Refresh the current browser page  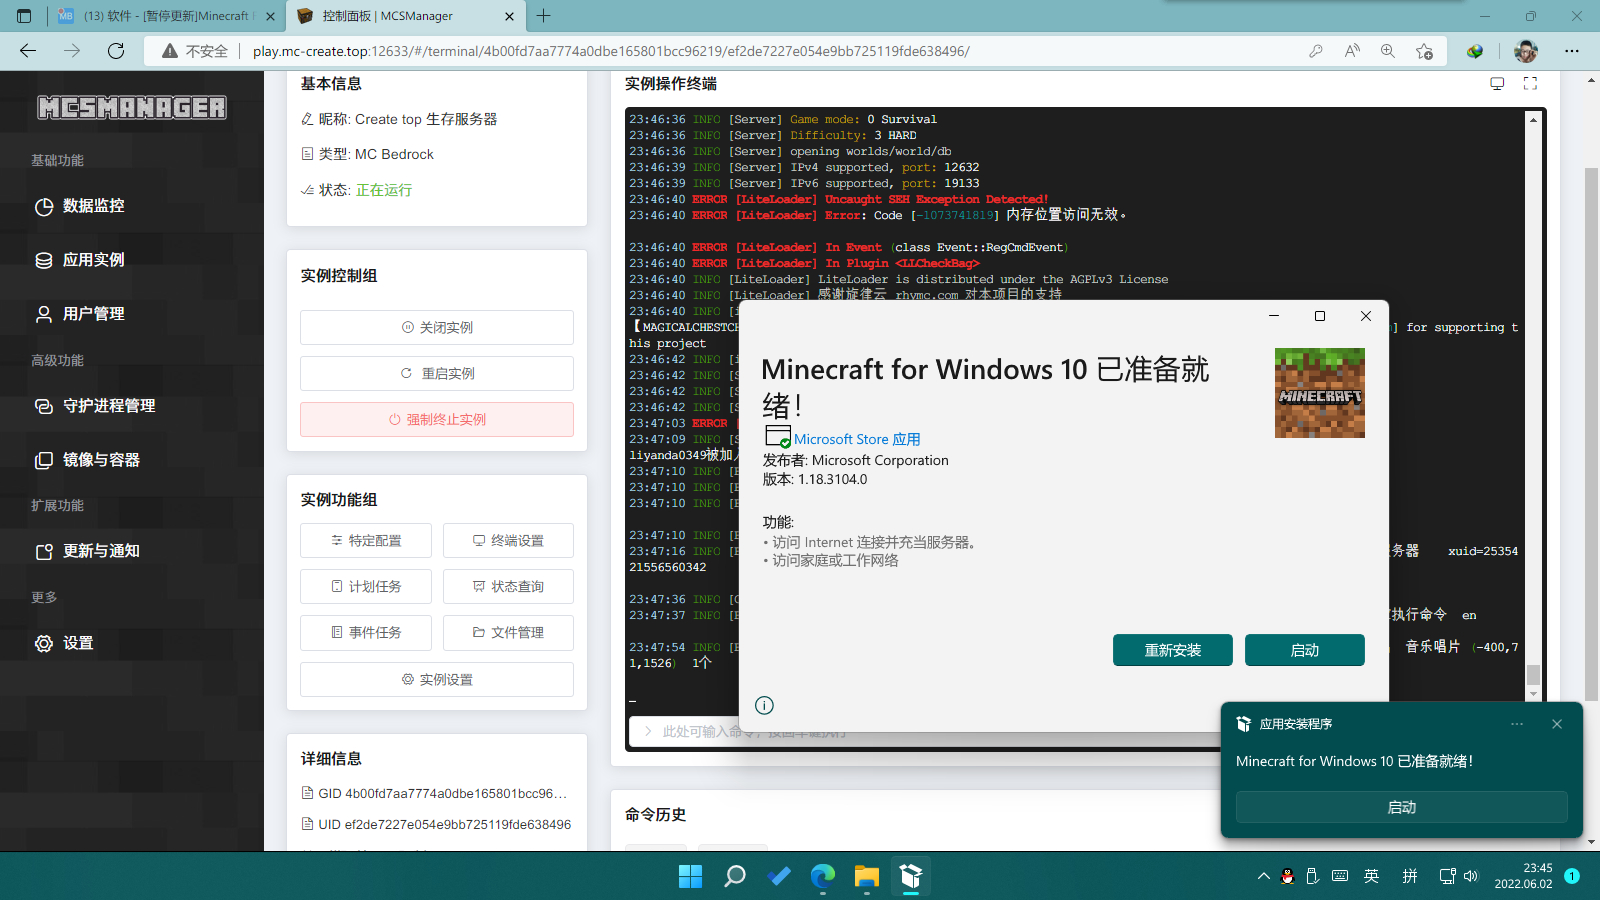pos(116,51)
